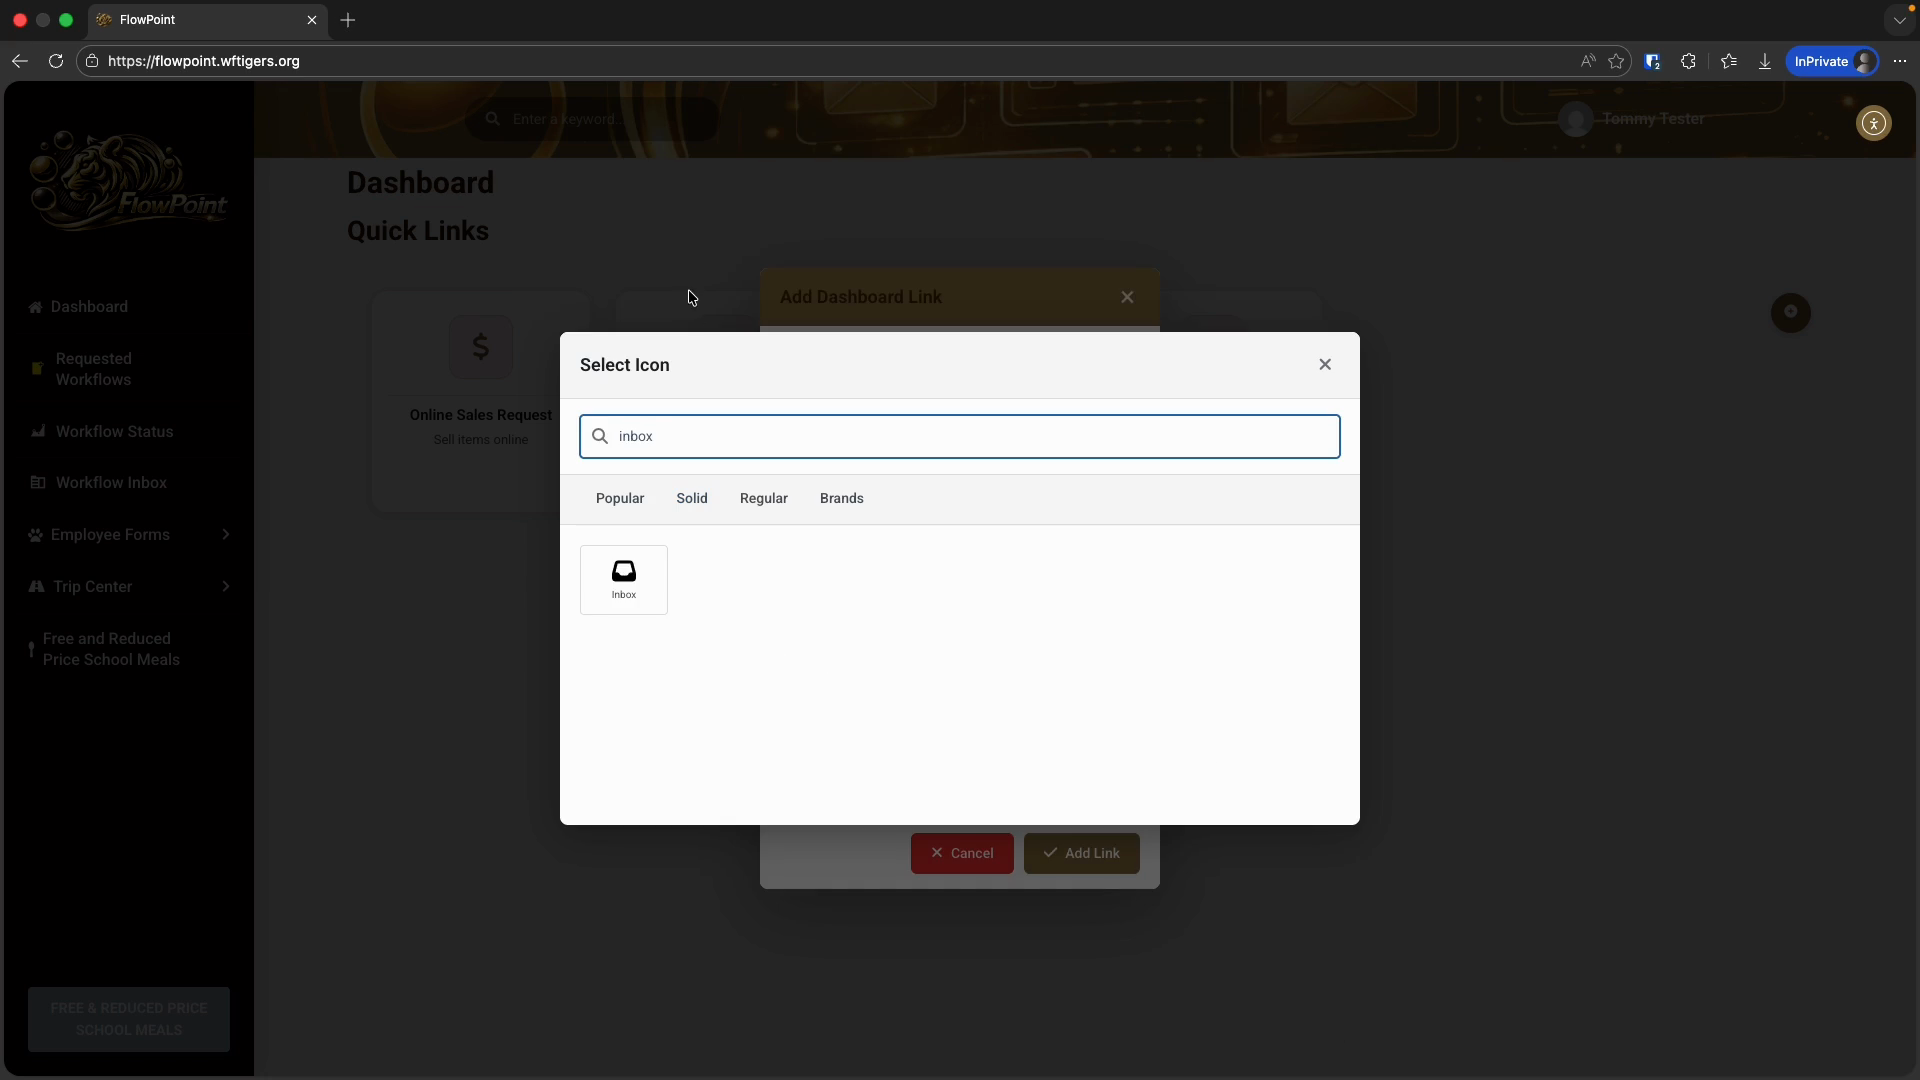Switch to the Solid icons tab
The width and height of the screenshot is (1920, 1080).
pos(691,499)
